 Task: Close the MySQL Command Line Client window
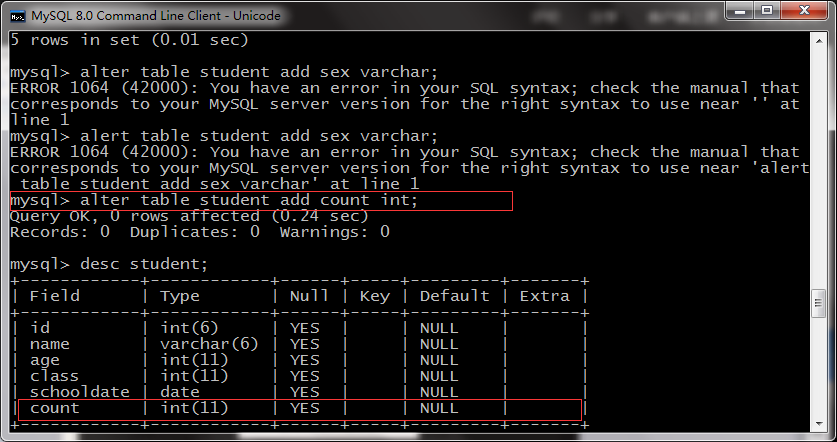tap(806, 10)
